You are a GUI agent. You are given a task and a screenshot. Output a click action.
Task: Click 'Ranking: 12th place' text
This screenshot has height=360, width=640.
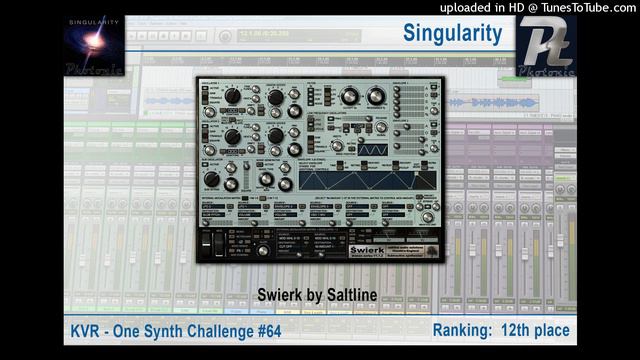click(x=501, y=330)
